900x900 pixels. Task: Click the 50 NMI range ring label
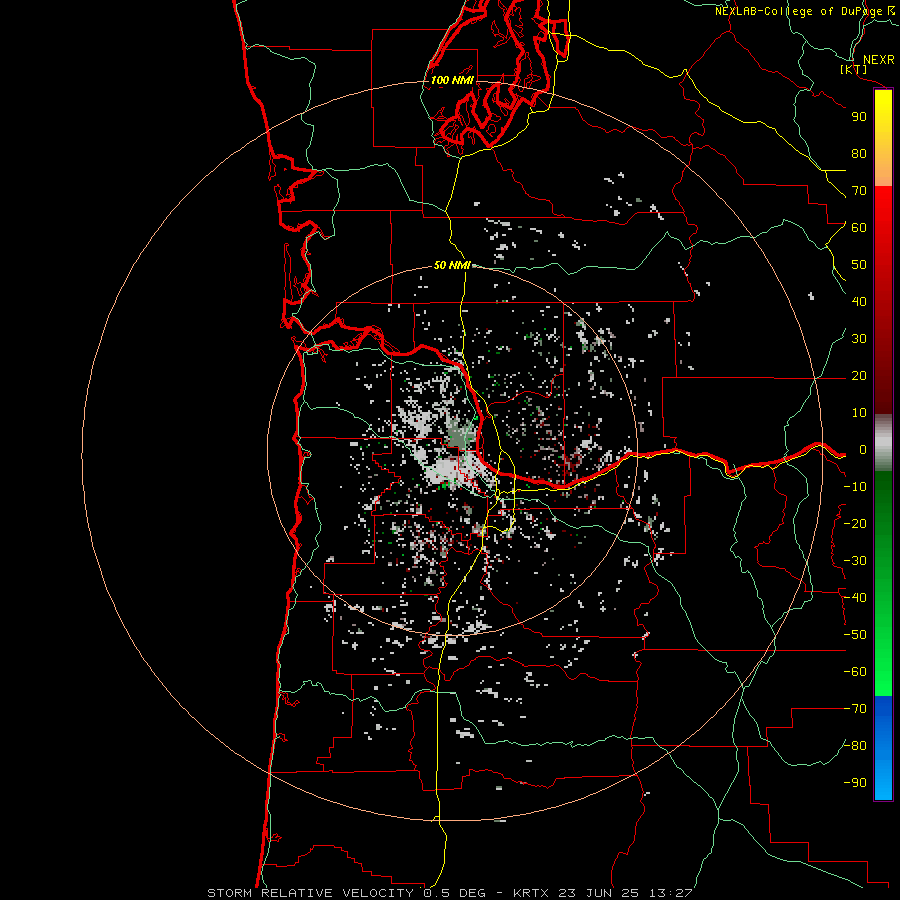click(x=452, y=265)
